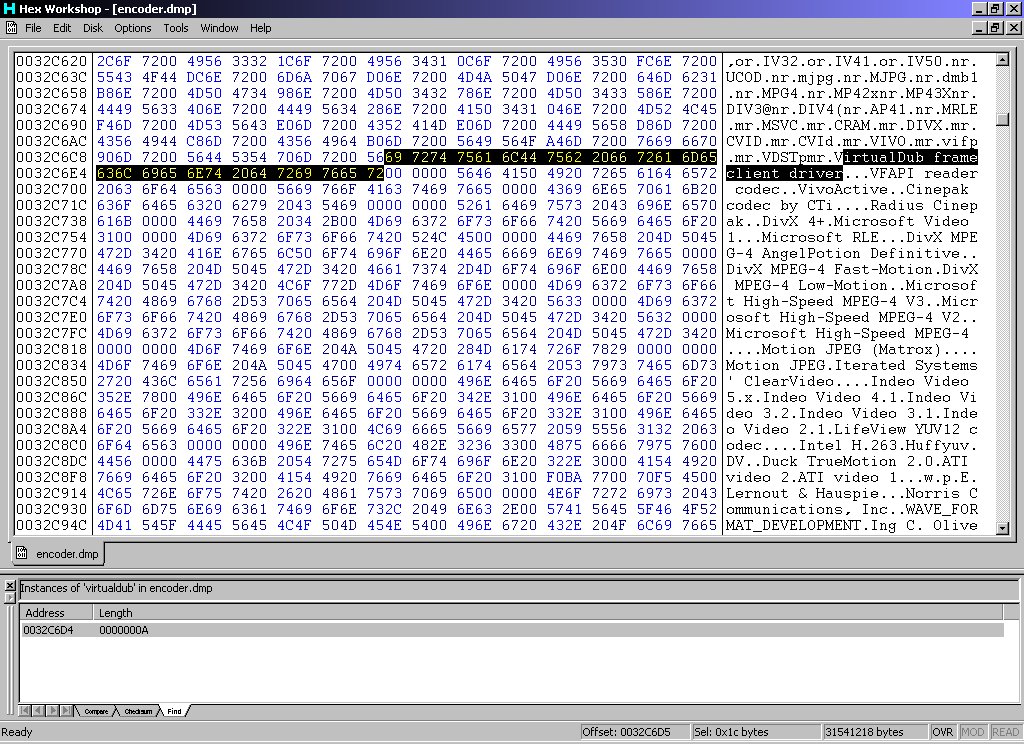
Task: Click the panel title "Instances of 'virtualdub' in encoder.dmp"
Action: coord(116,588)
